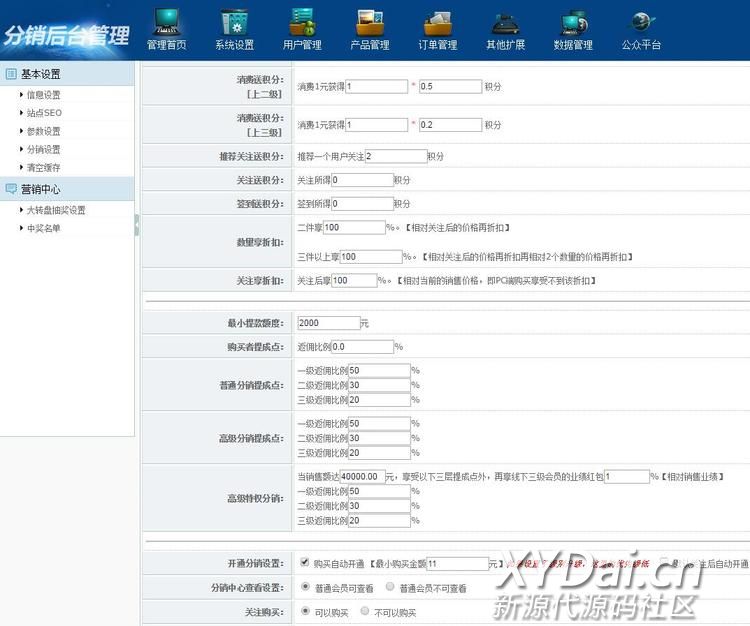The image size is (750, 626).
Task: Choose the 普通会员不可查看 radio button
Action: point(390,588)
